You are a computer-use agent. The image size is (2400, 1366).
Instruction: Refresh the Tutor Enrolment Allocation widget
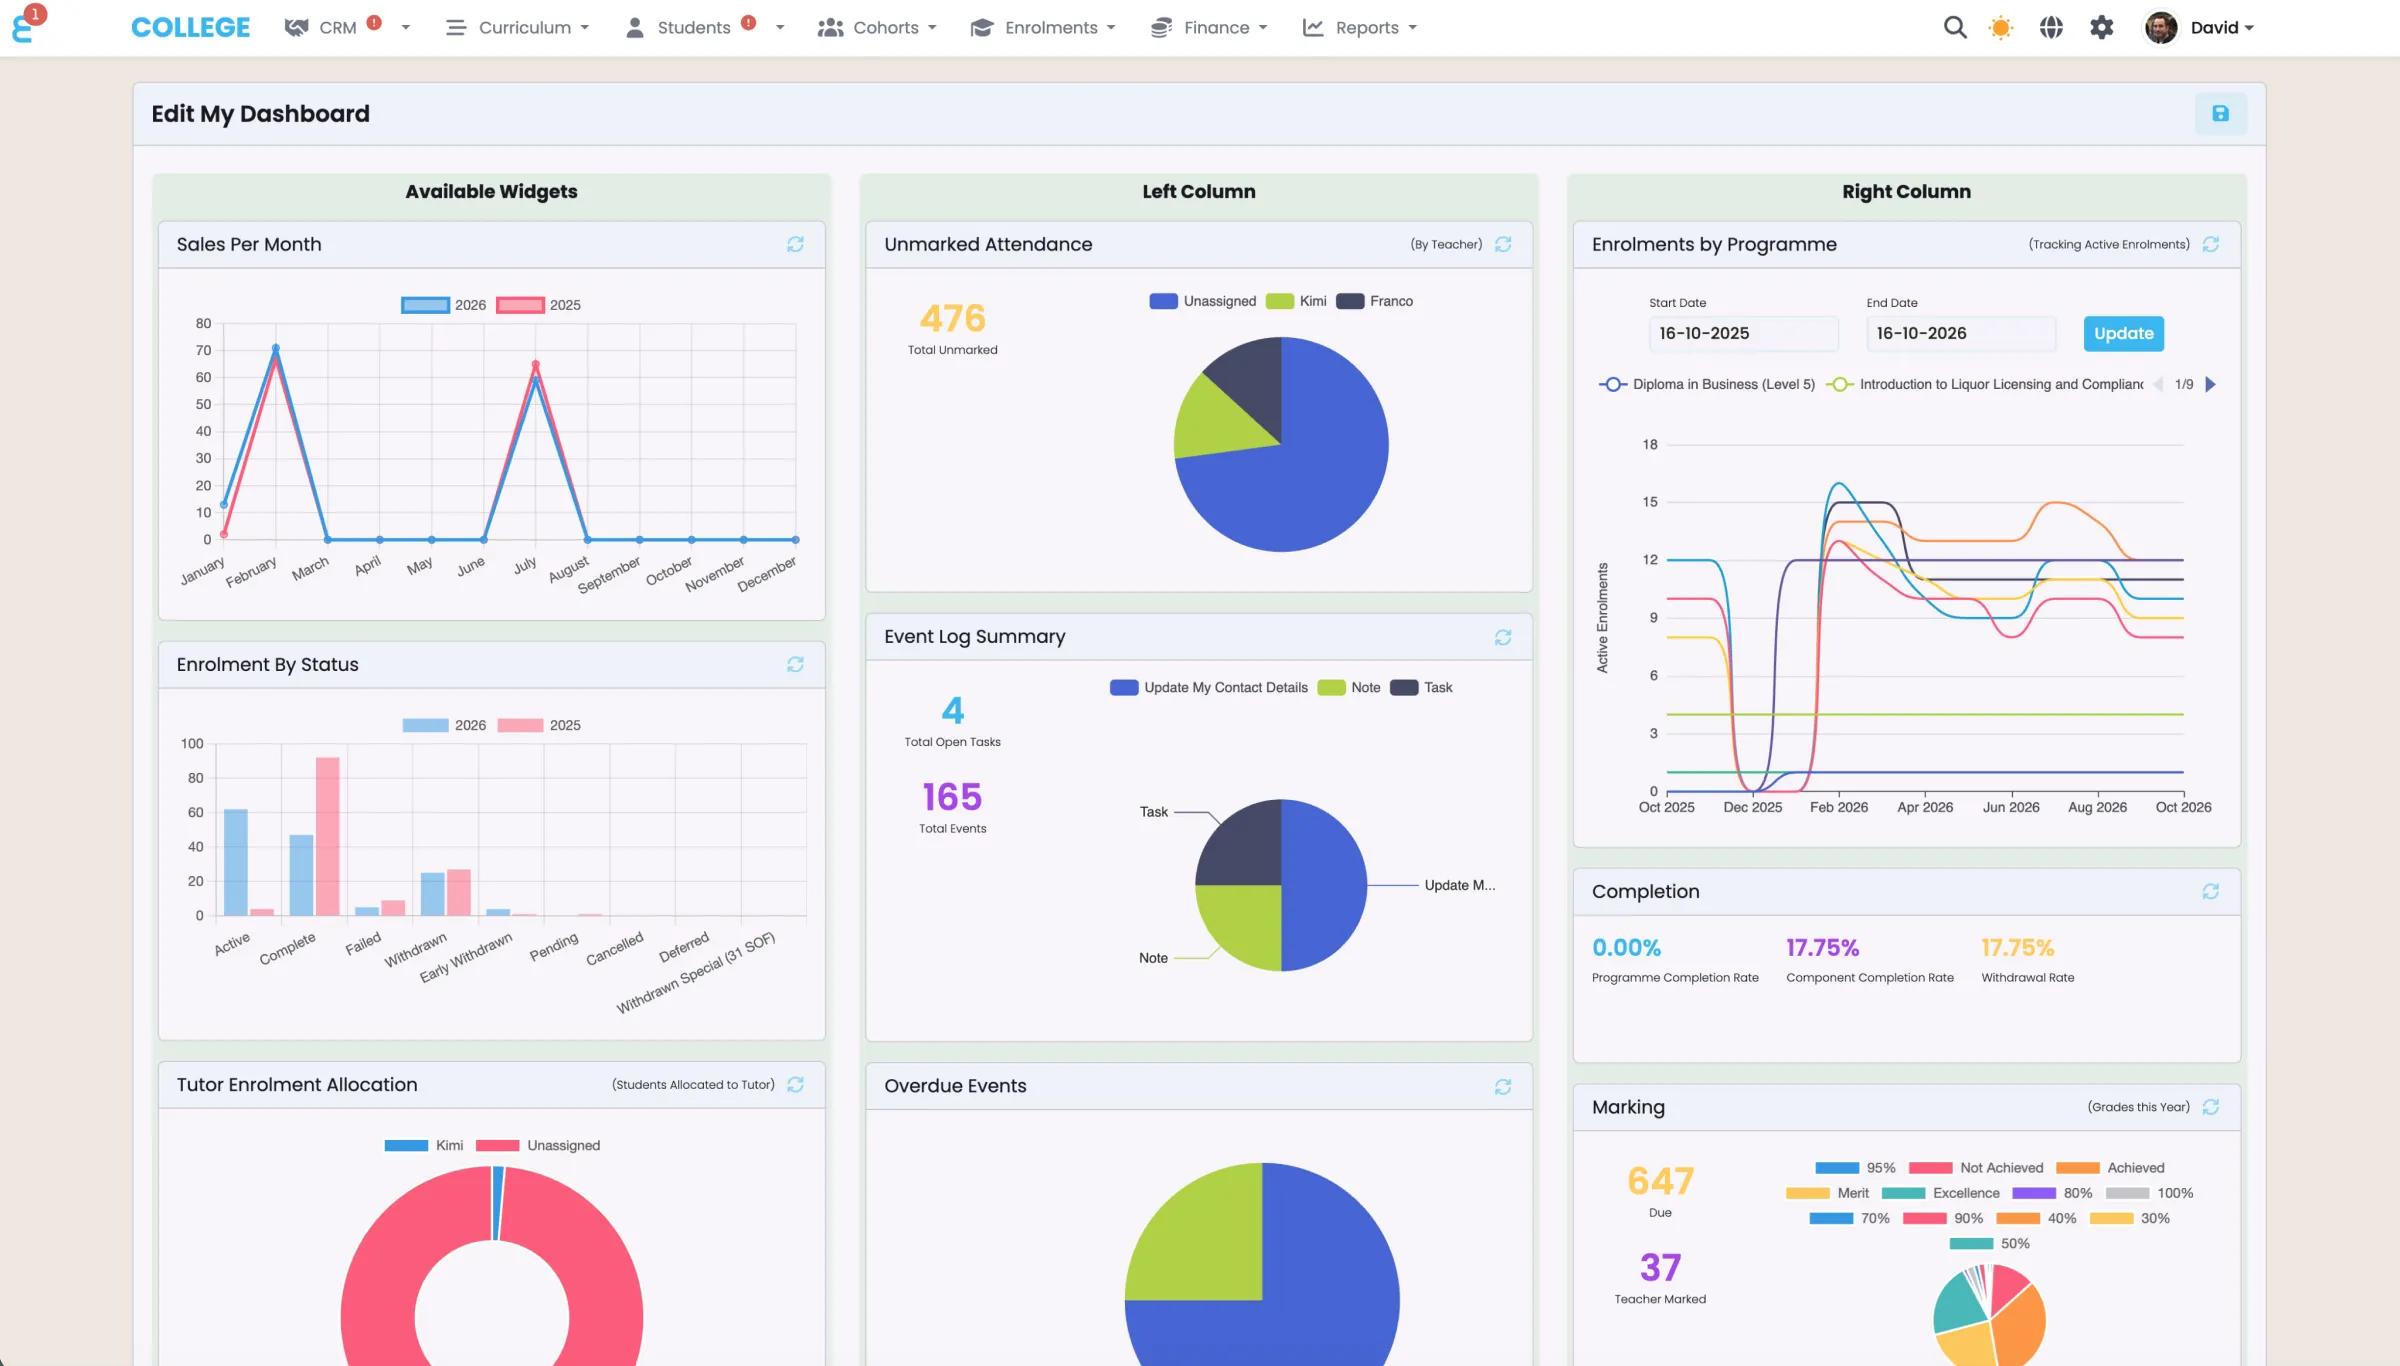[x=795, y=1084]
